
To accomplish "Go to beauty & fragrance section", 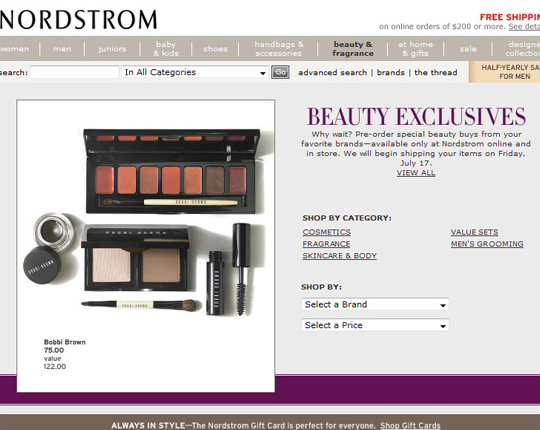I will tap(353, 49).
